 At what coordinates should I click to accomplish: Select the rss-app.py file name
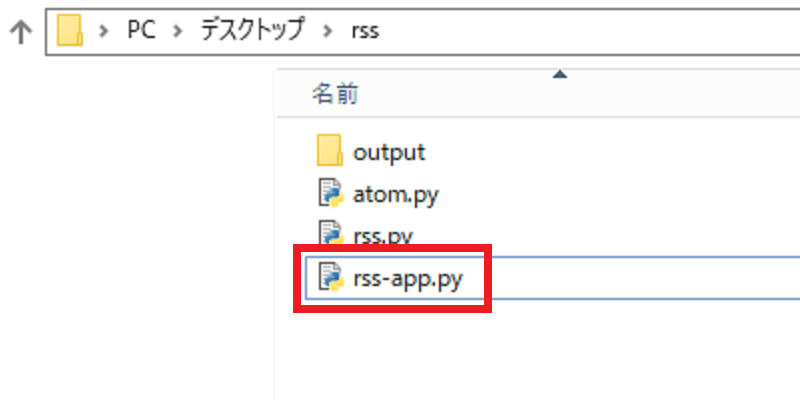point(408,279)
